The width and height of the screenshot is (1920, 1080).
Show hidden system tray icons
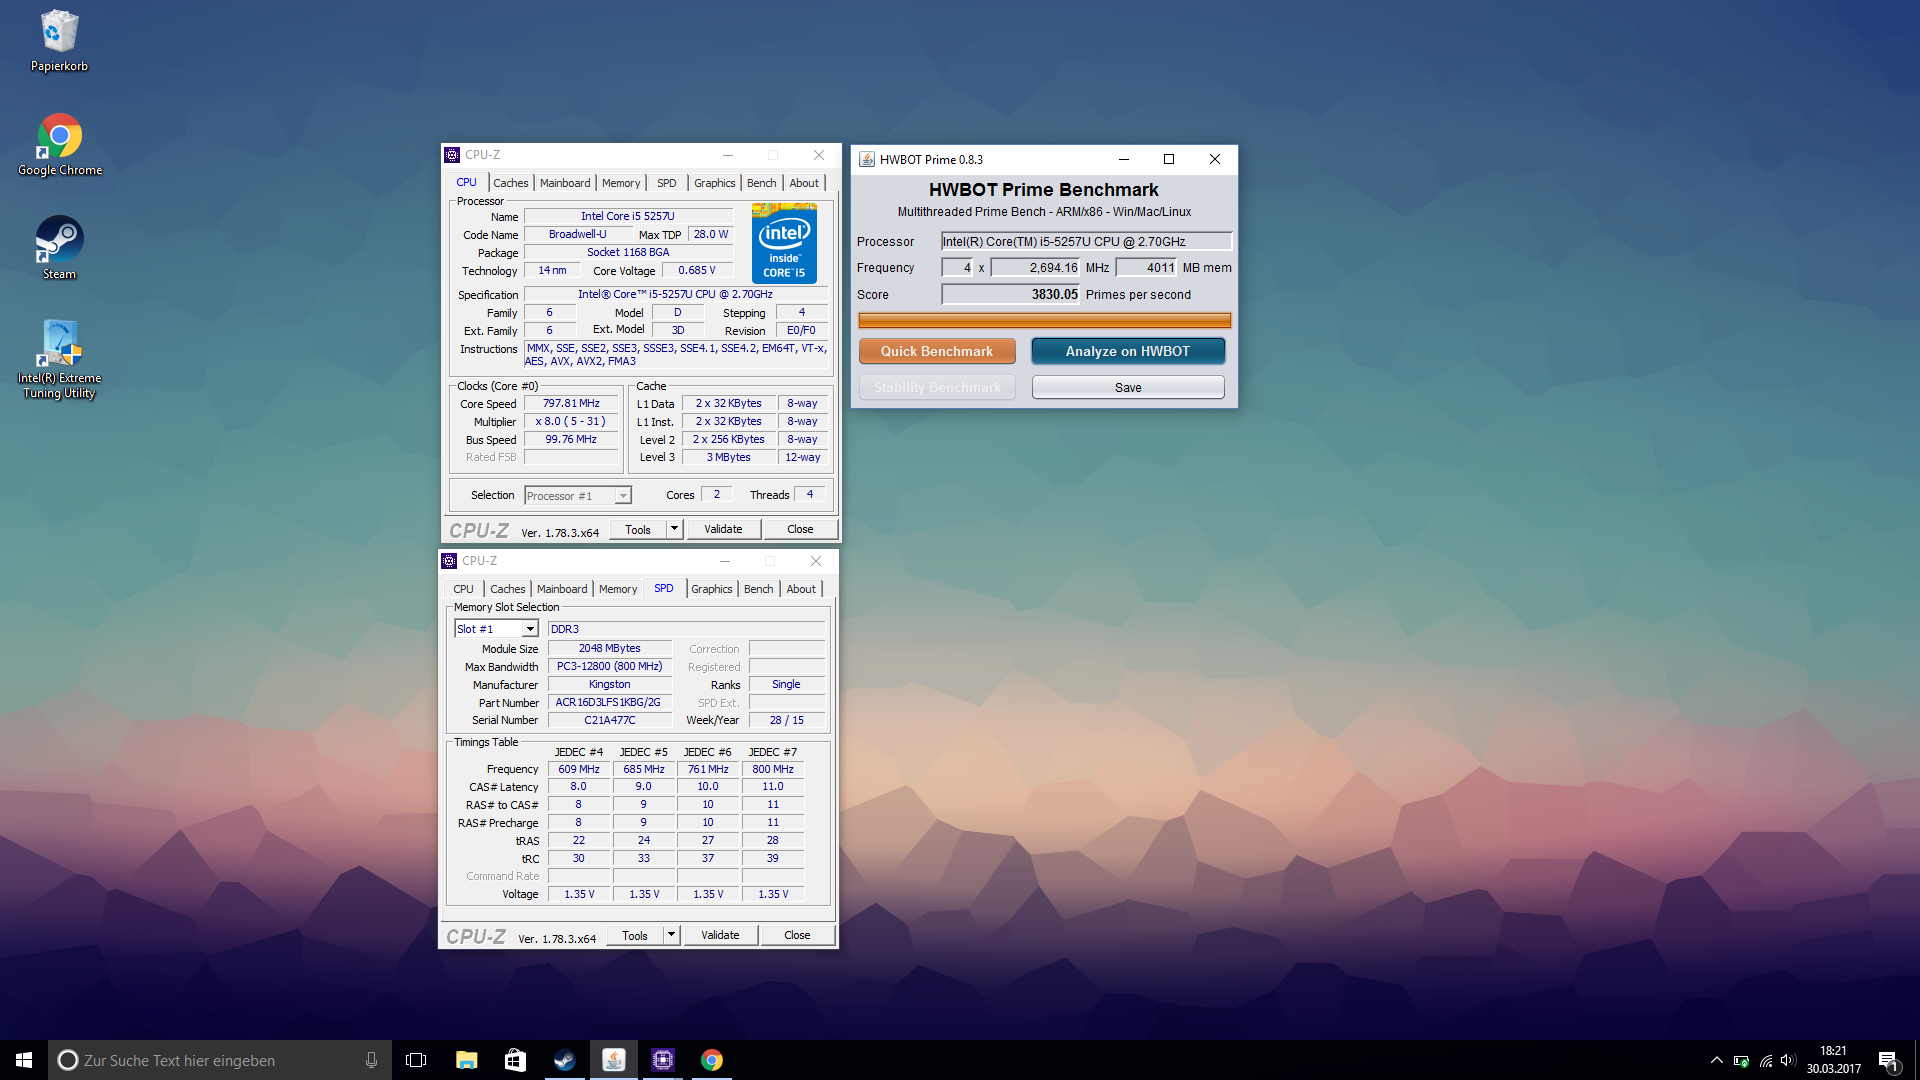click(1716, 1060)
